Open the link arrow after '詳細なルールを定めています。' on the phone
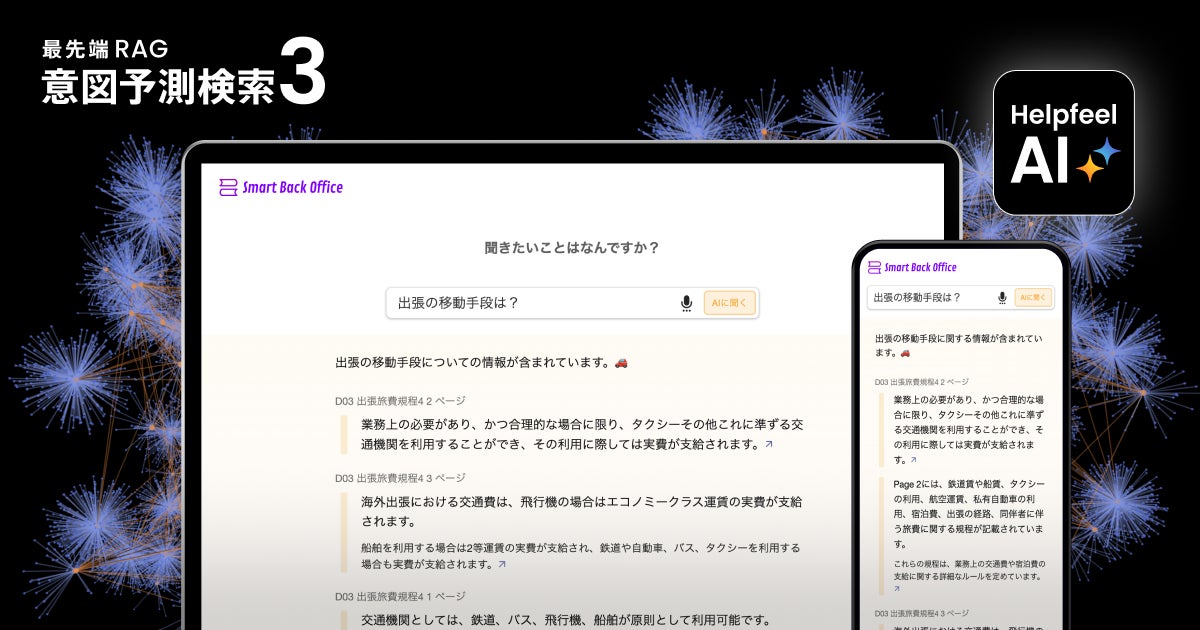Image resolution: width=1200 pixels, height=630 pixels. coord(898,589)
